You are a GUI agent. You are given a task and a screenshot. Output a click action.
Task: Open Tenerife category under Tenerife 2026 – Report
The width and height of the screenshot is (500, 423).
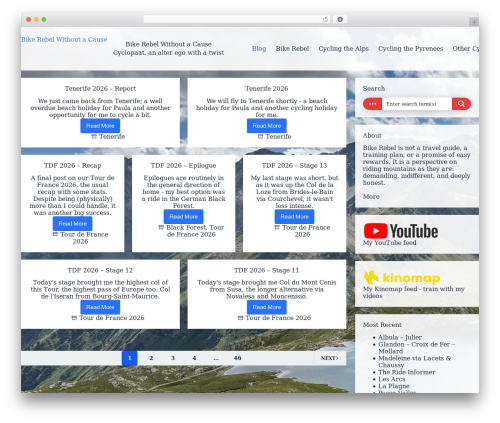point(112,136)
